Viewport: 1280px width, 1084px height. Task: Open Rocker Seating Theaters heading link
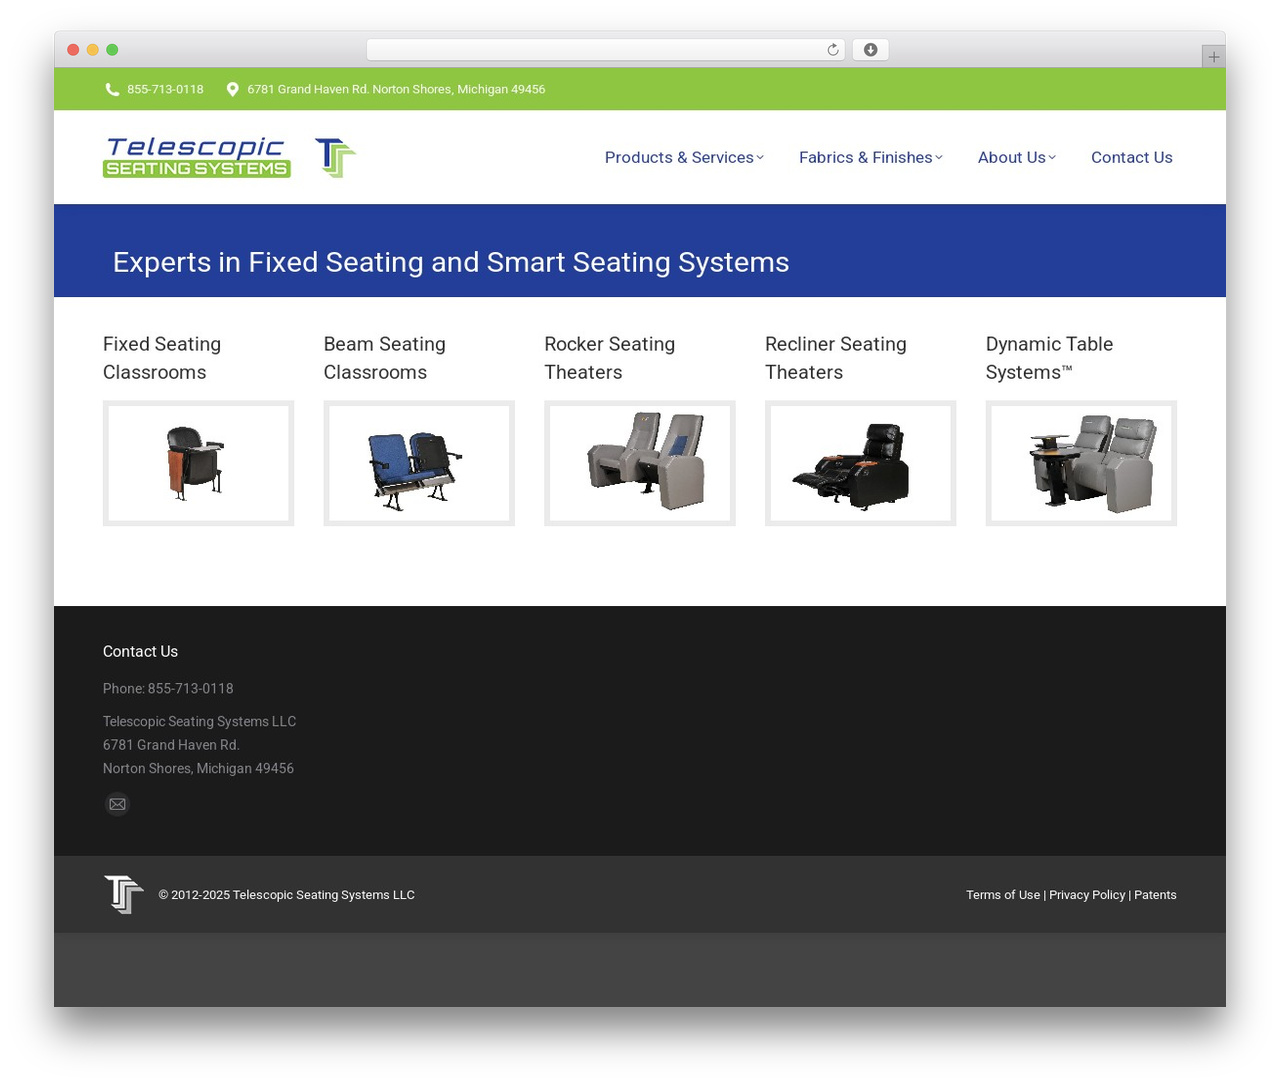coord(609,358)
